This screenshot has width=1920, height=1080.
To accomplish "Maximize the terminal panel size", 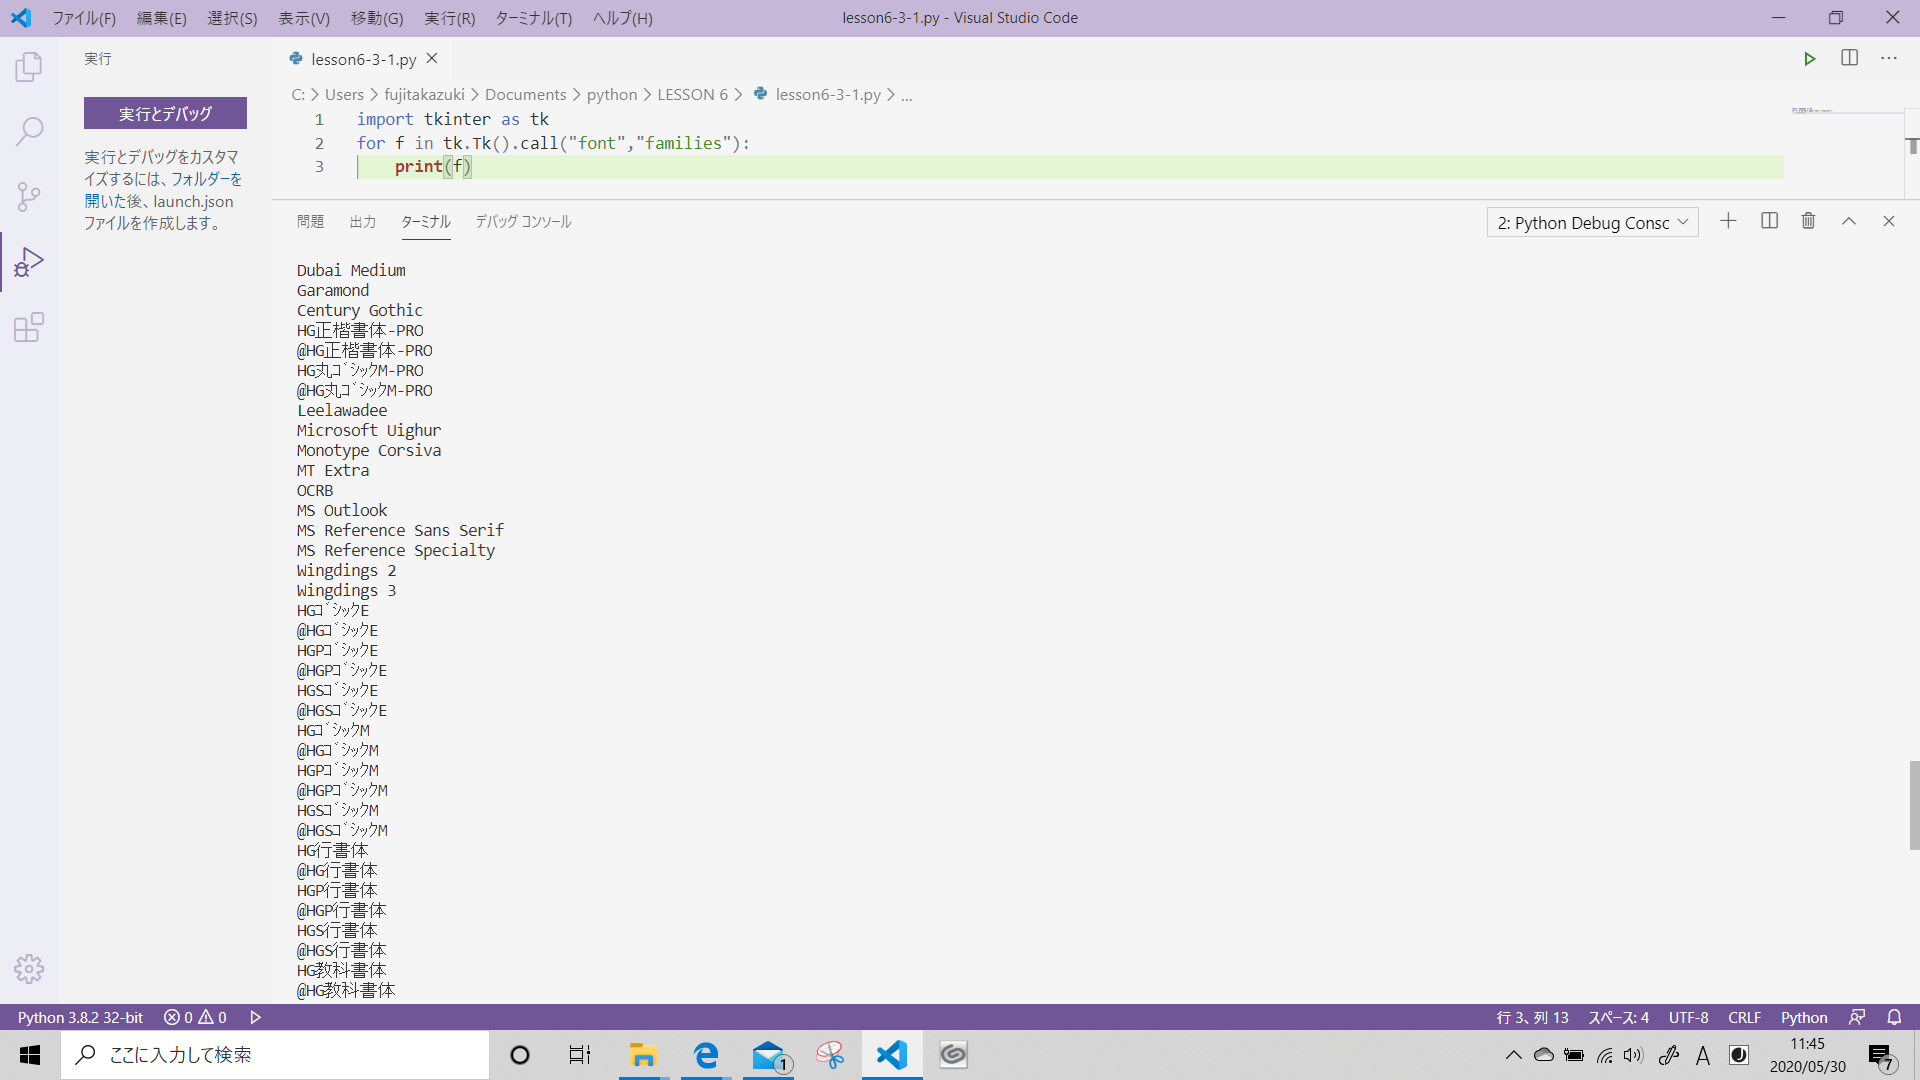I will pyautogui.click(x=1849, y=221).
